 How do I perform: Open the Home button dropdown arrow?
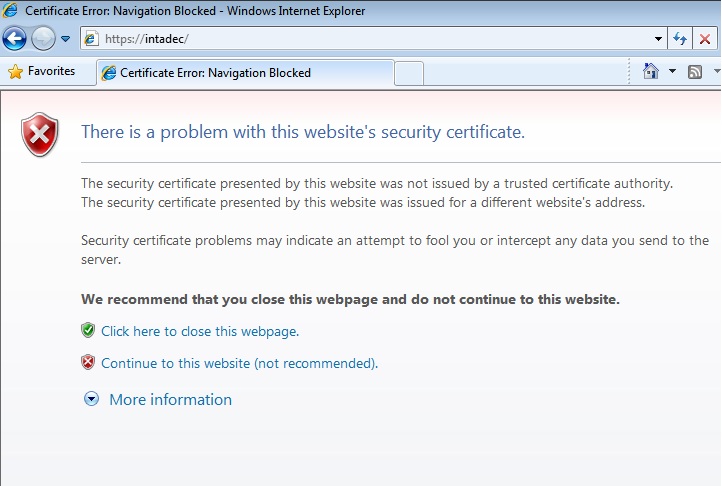[x=672, y=71]
